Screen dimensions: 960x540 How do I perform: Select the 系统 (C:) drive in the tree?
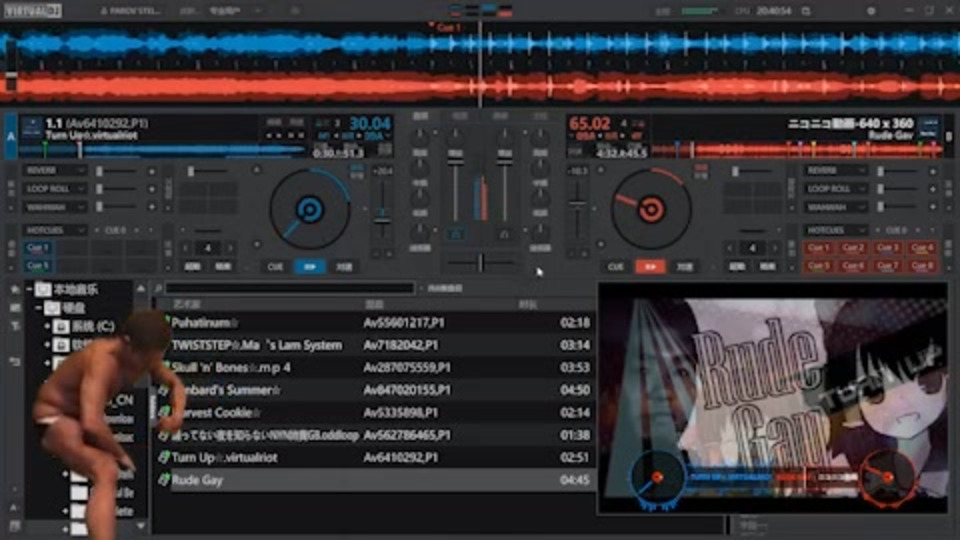point(84,327)
